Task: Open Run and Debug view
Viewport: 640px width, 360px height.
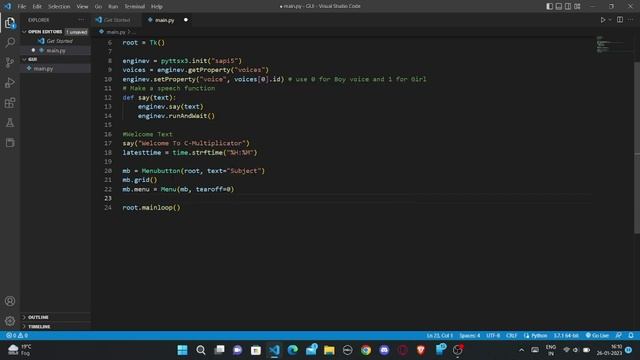Action: click(x=10, y=82)
